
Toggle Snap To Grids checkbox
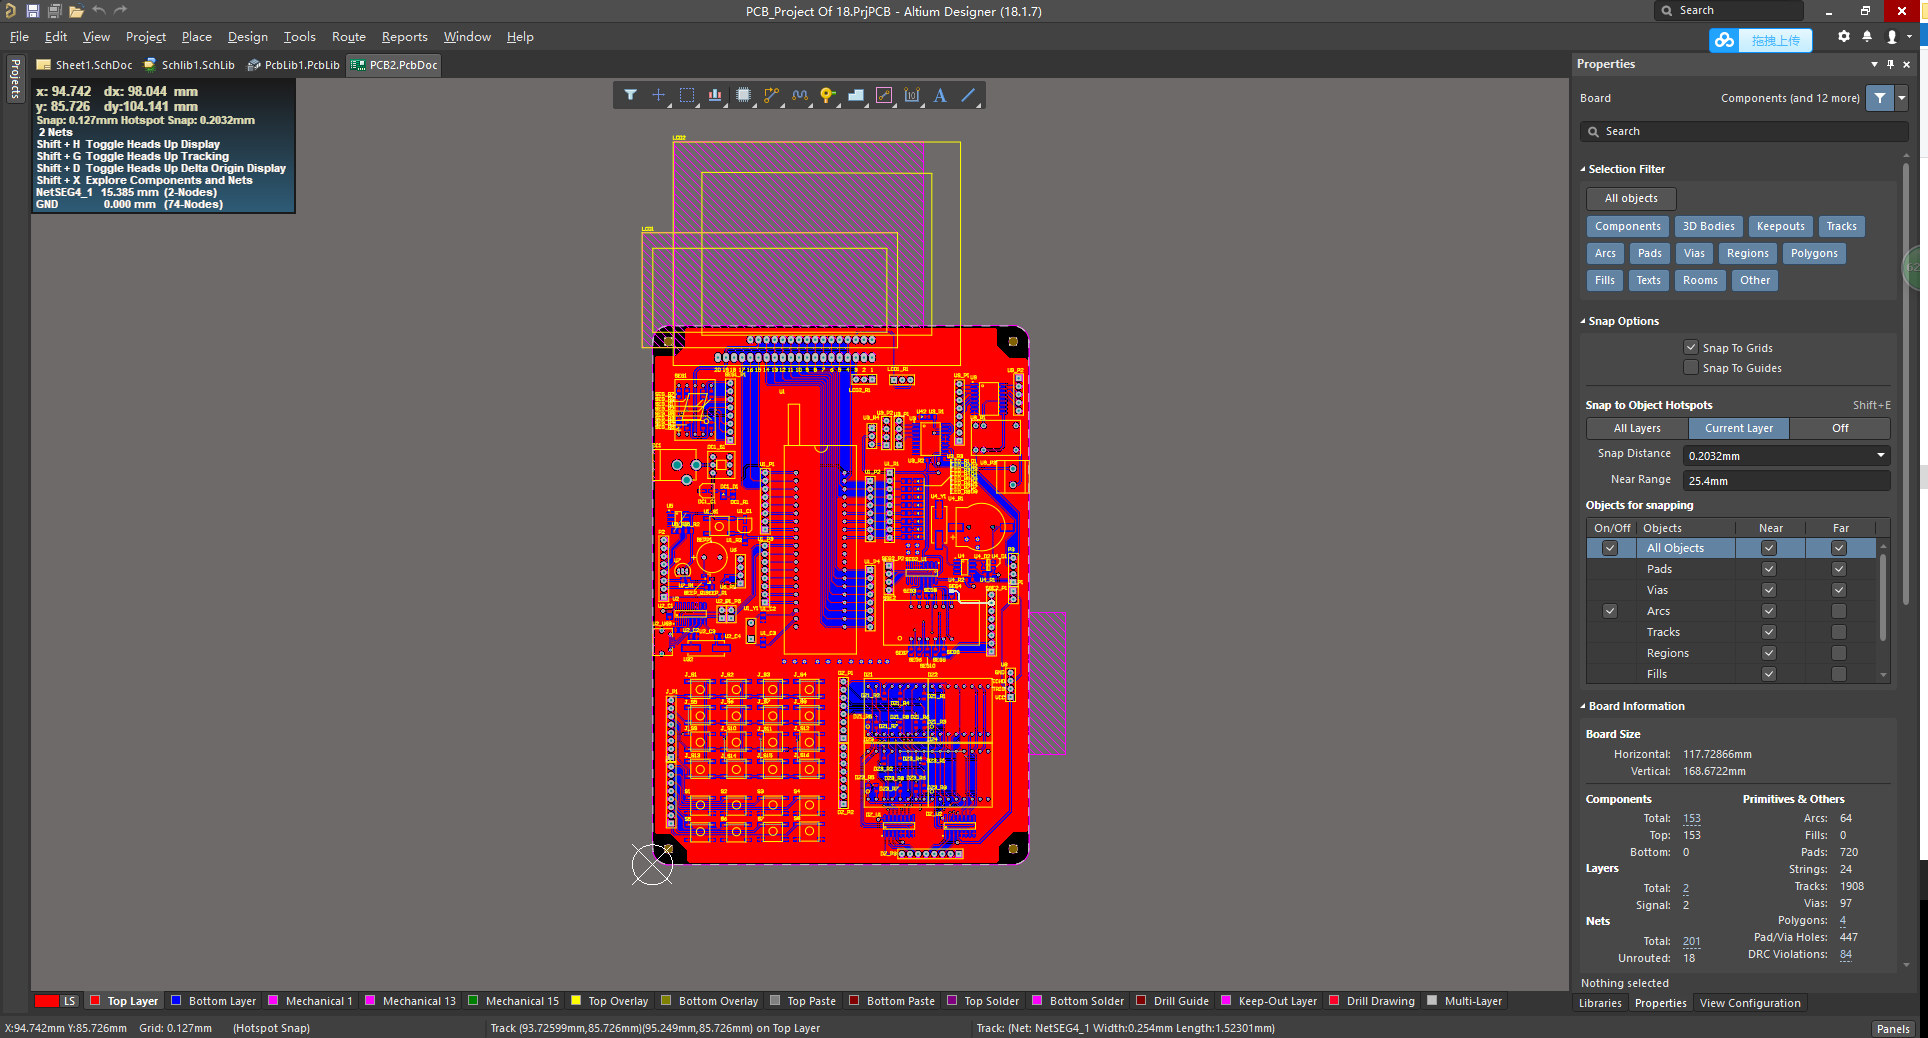[x=1691, y=347]
